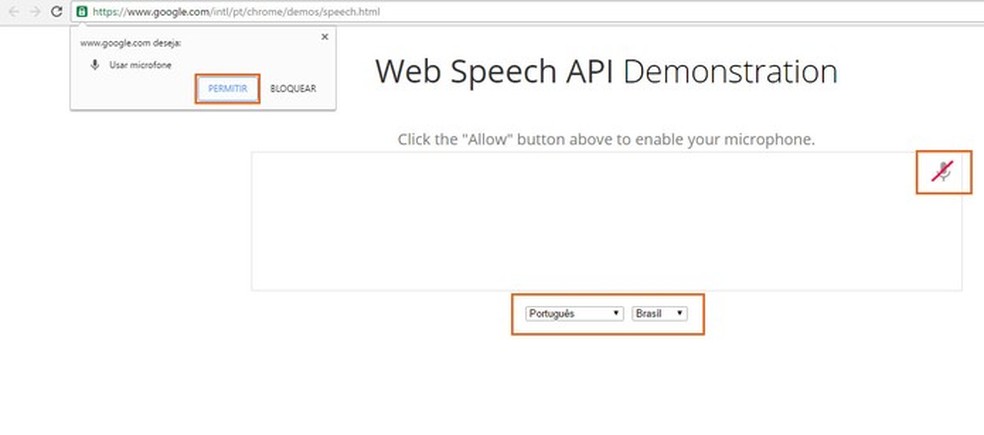Open the Português language dropdown

pos(574,313)
